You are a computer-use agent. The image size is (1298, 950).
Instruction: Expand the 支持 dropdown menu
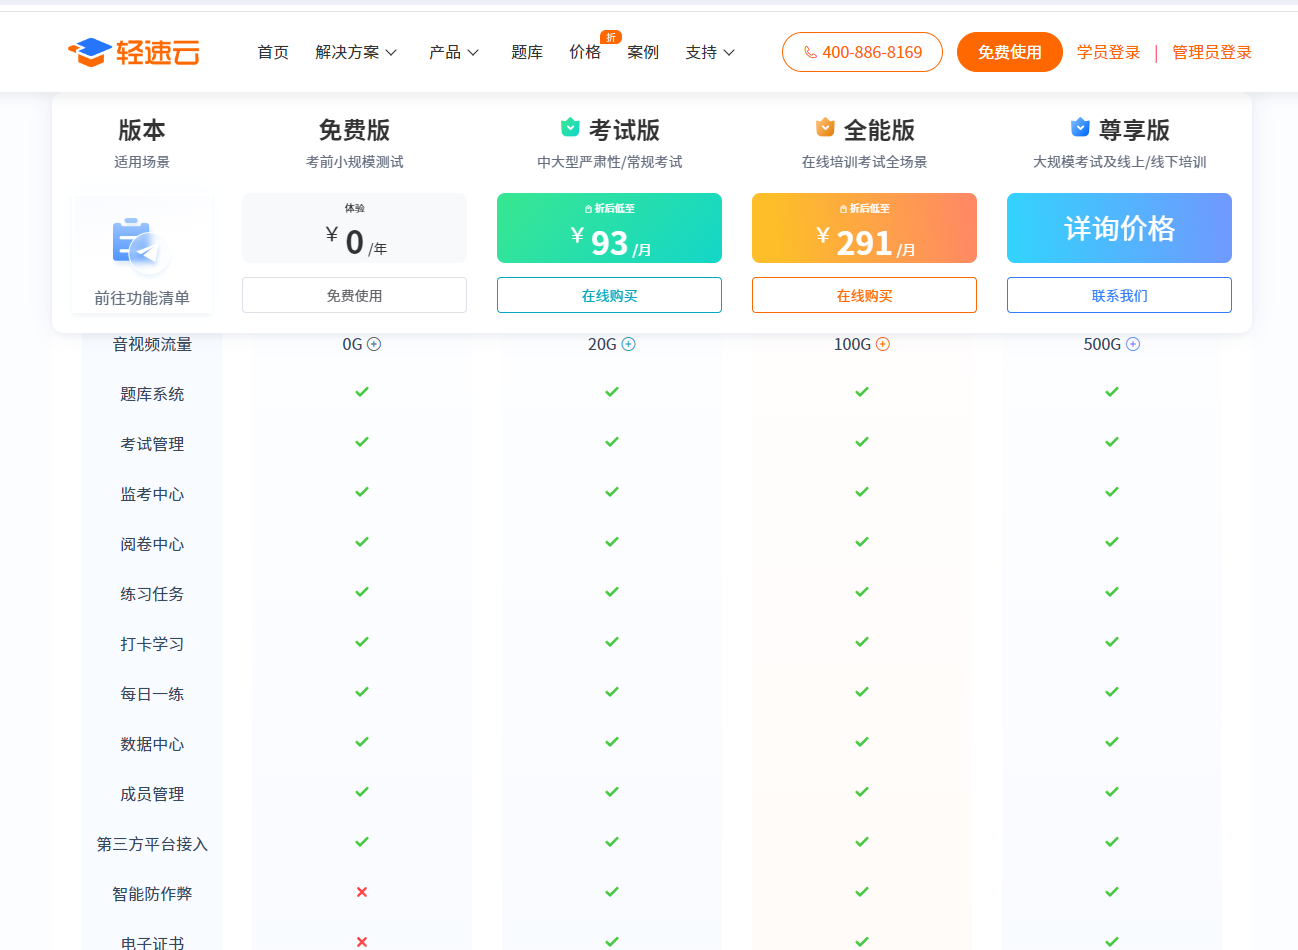click(710, 52)
